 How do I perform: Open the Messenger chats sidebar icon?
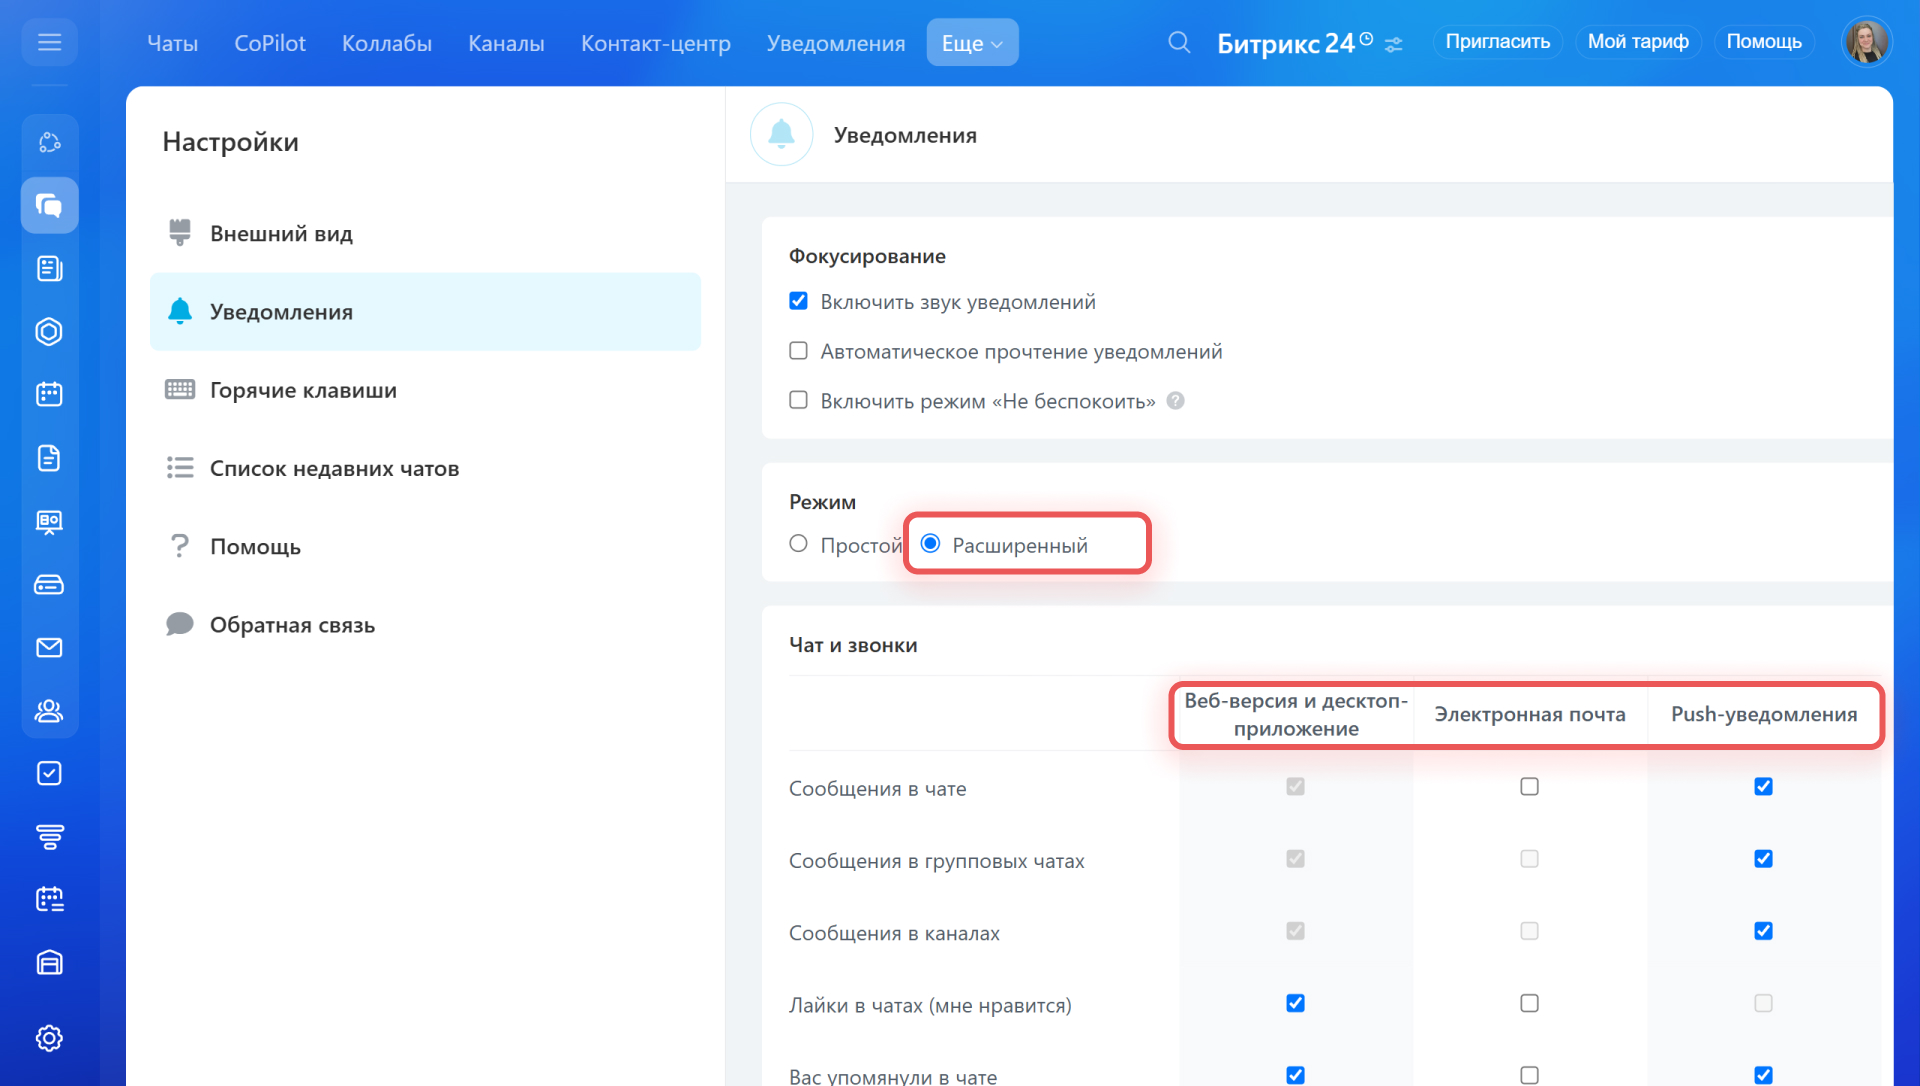(x=49, y=205)
